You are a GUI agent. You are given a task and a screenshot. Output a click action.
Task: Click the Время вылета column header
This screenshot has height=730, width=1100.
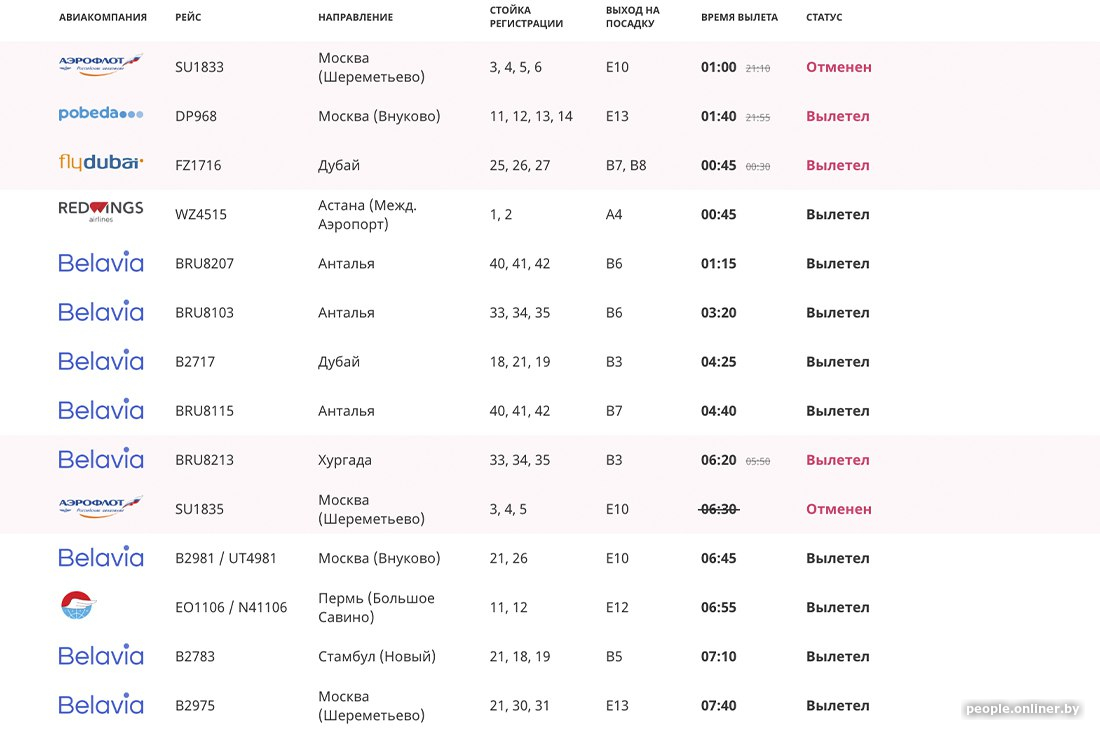[x=739, y=18]
